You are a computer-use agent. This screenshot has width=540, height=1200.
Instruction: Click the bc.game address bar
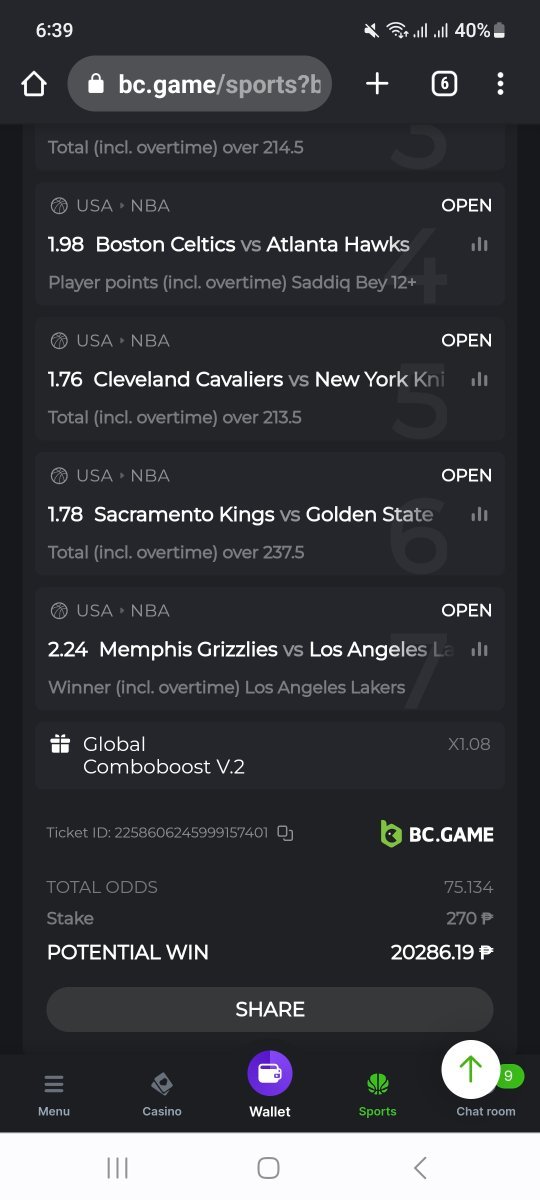coord(200,84)
